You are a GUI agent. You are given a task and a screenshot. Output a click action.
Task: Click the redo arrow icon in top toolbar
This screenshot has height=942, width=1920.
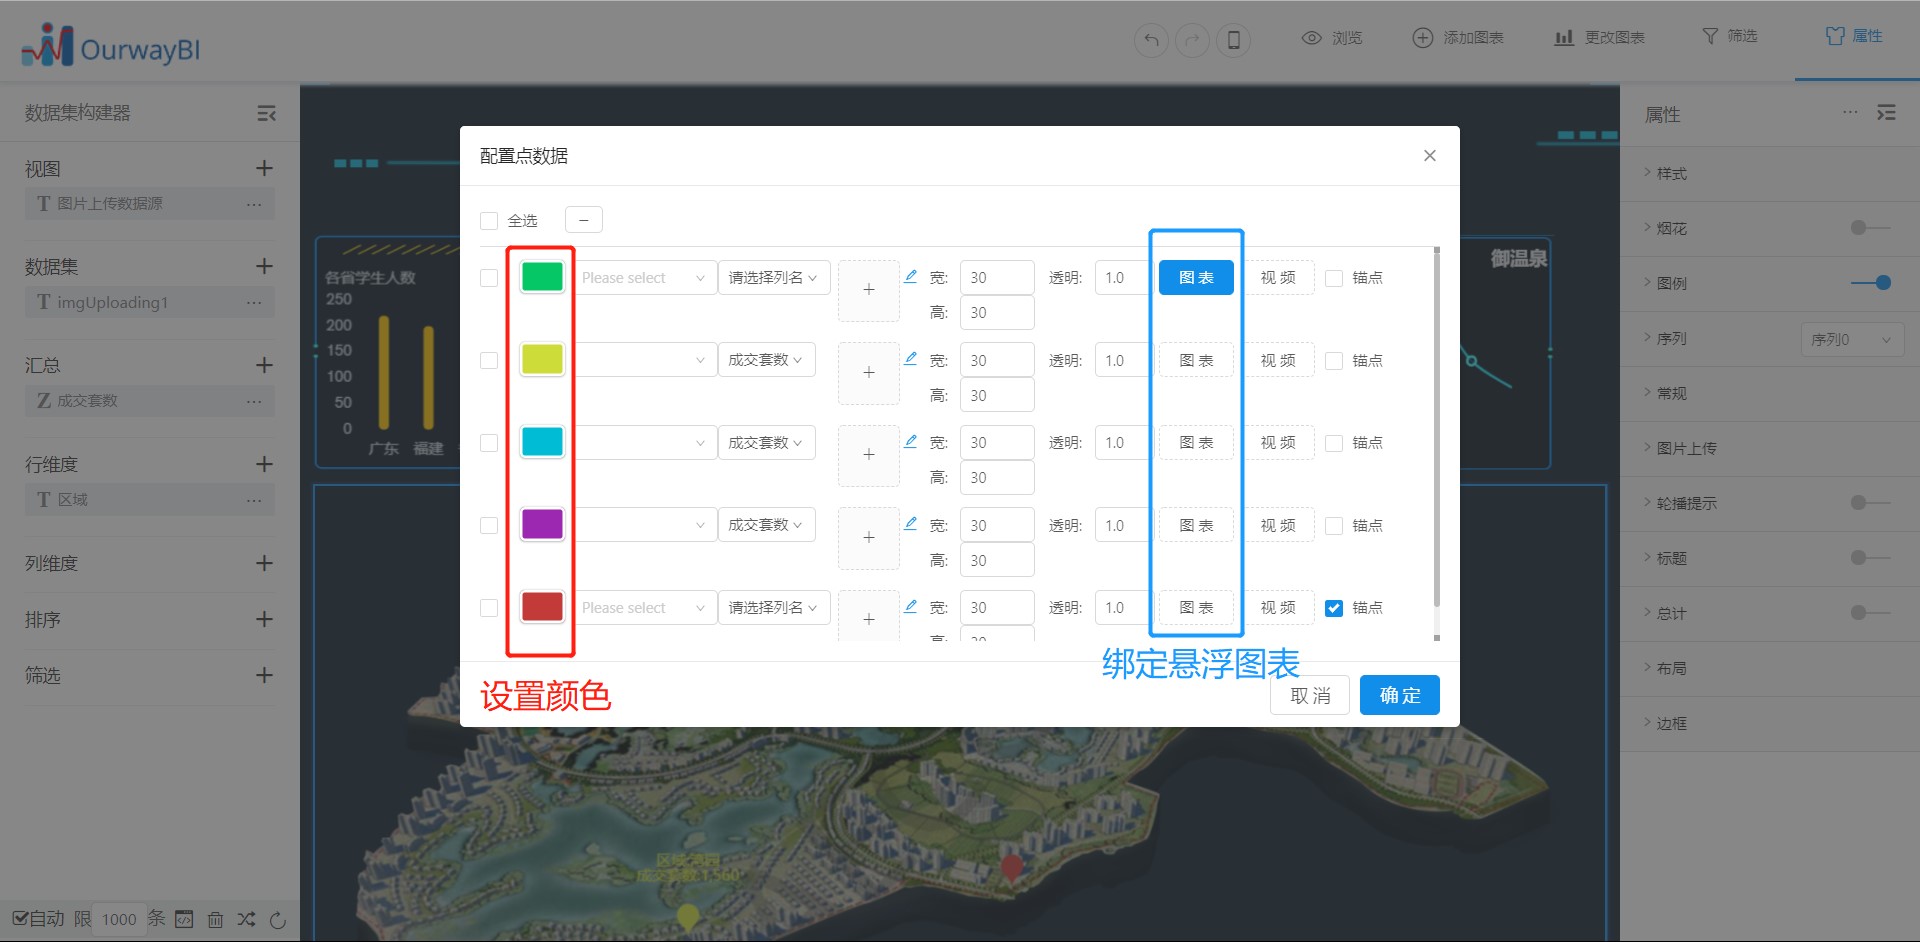click(x=1192, y=40)
